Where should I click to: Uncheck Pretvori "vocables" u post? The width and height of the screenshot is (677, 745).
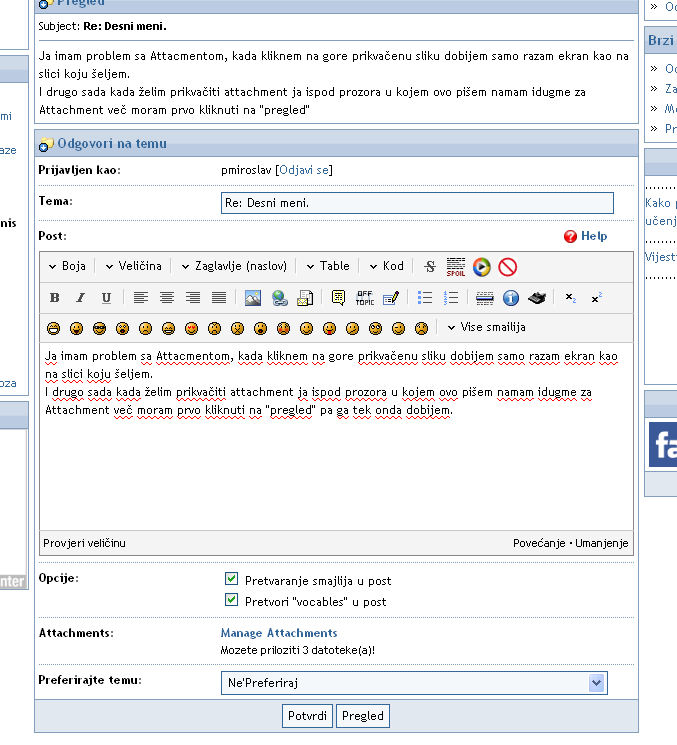coord(232,601)
